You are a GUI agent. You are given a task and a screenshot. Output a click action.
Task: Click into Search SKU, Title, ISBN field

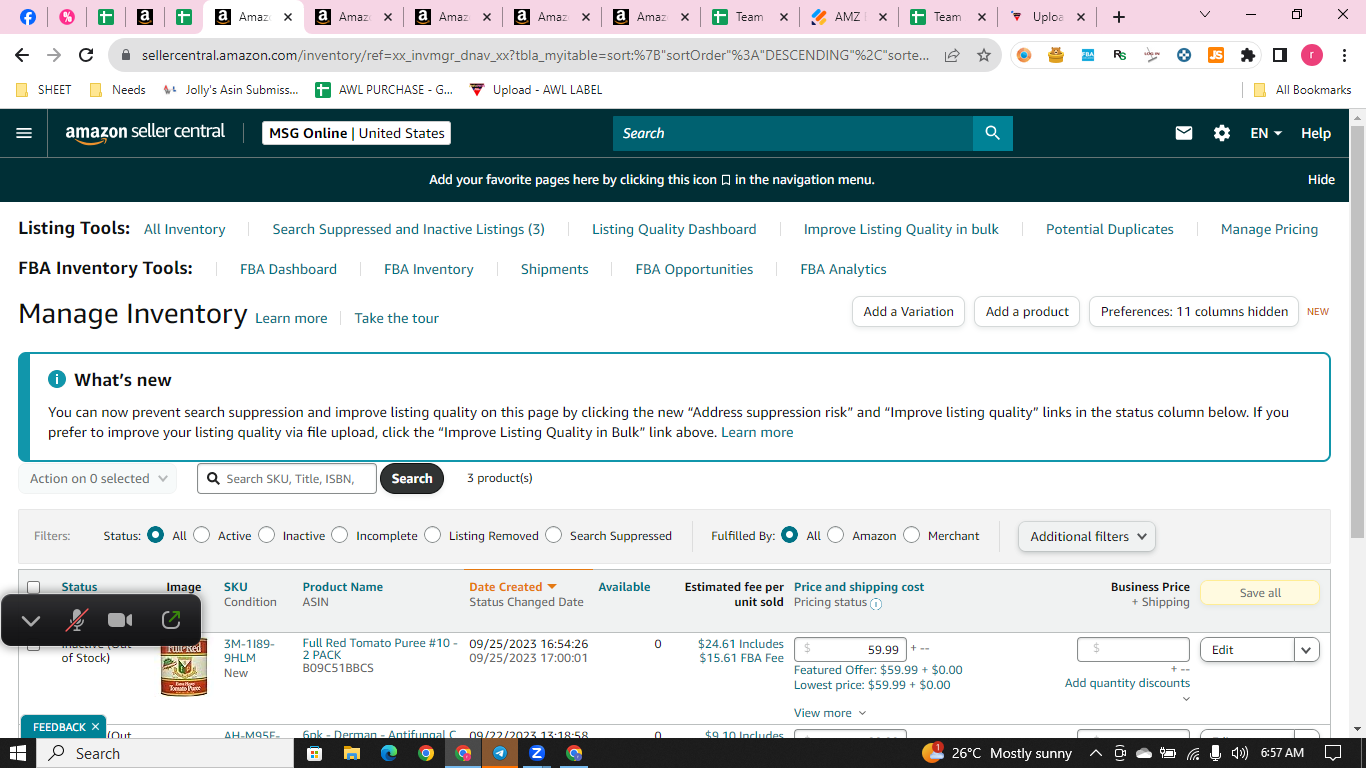point(287,479)
